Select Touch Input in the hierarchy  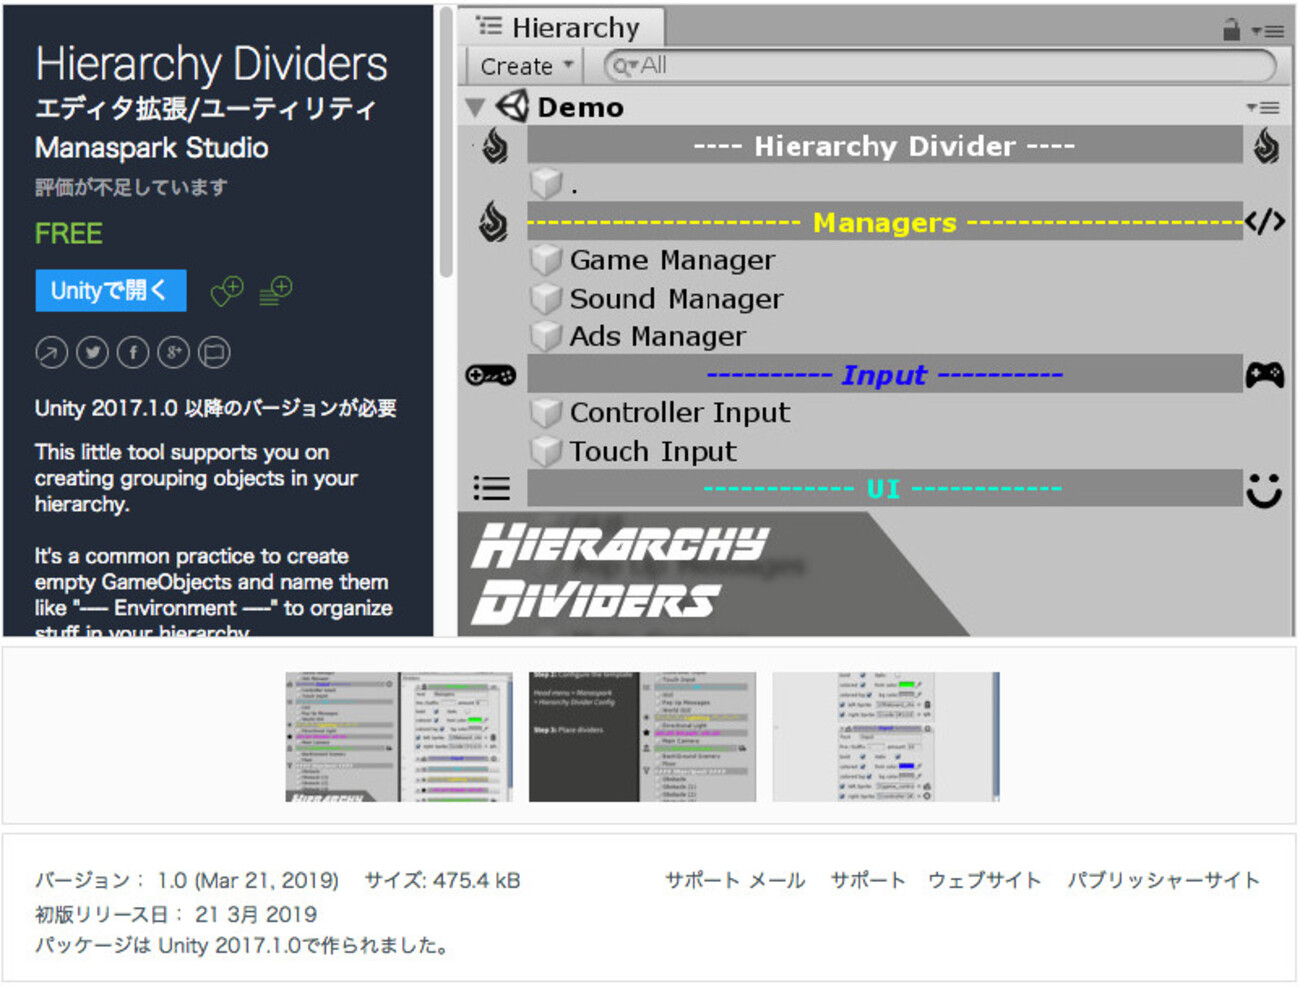click(x=653, y=451)
